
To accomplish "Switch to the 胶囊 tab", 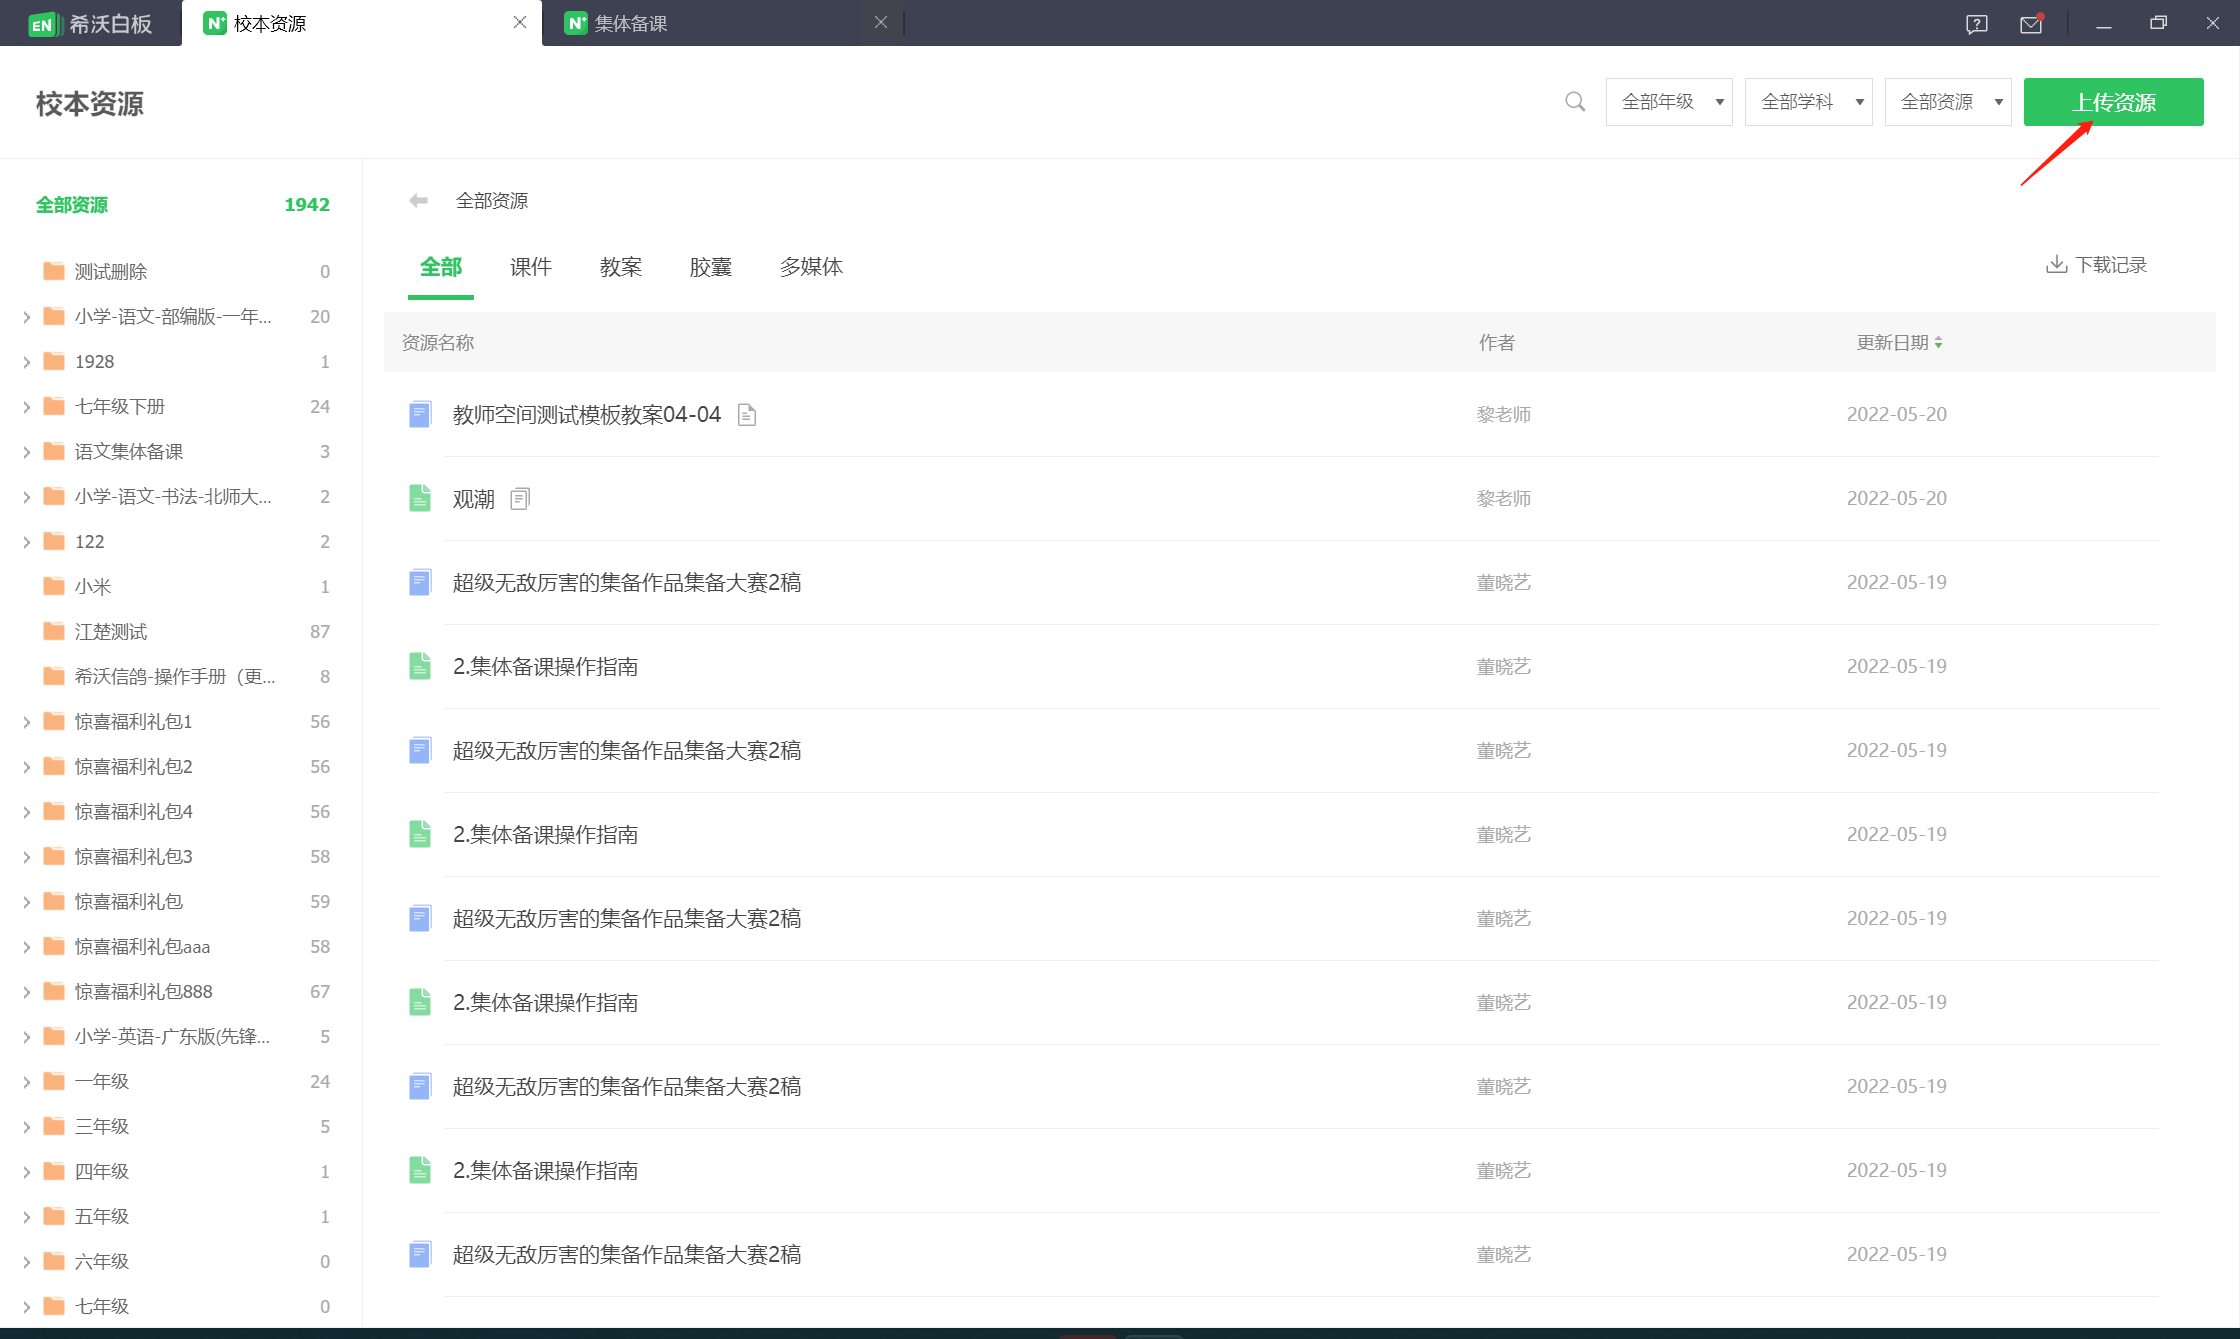I will [711, 267].
